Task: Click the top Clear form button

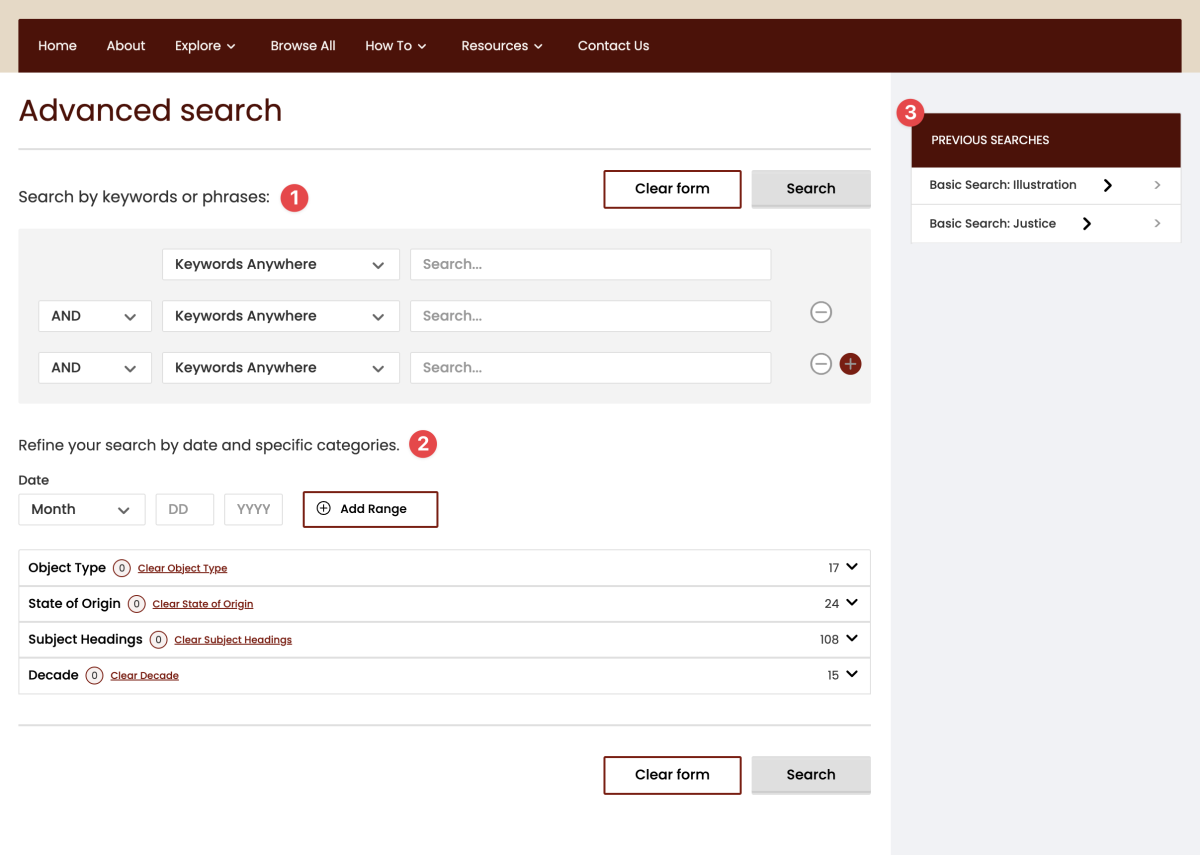Action: point(672,189)
